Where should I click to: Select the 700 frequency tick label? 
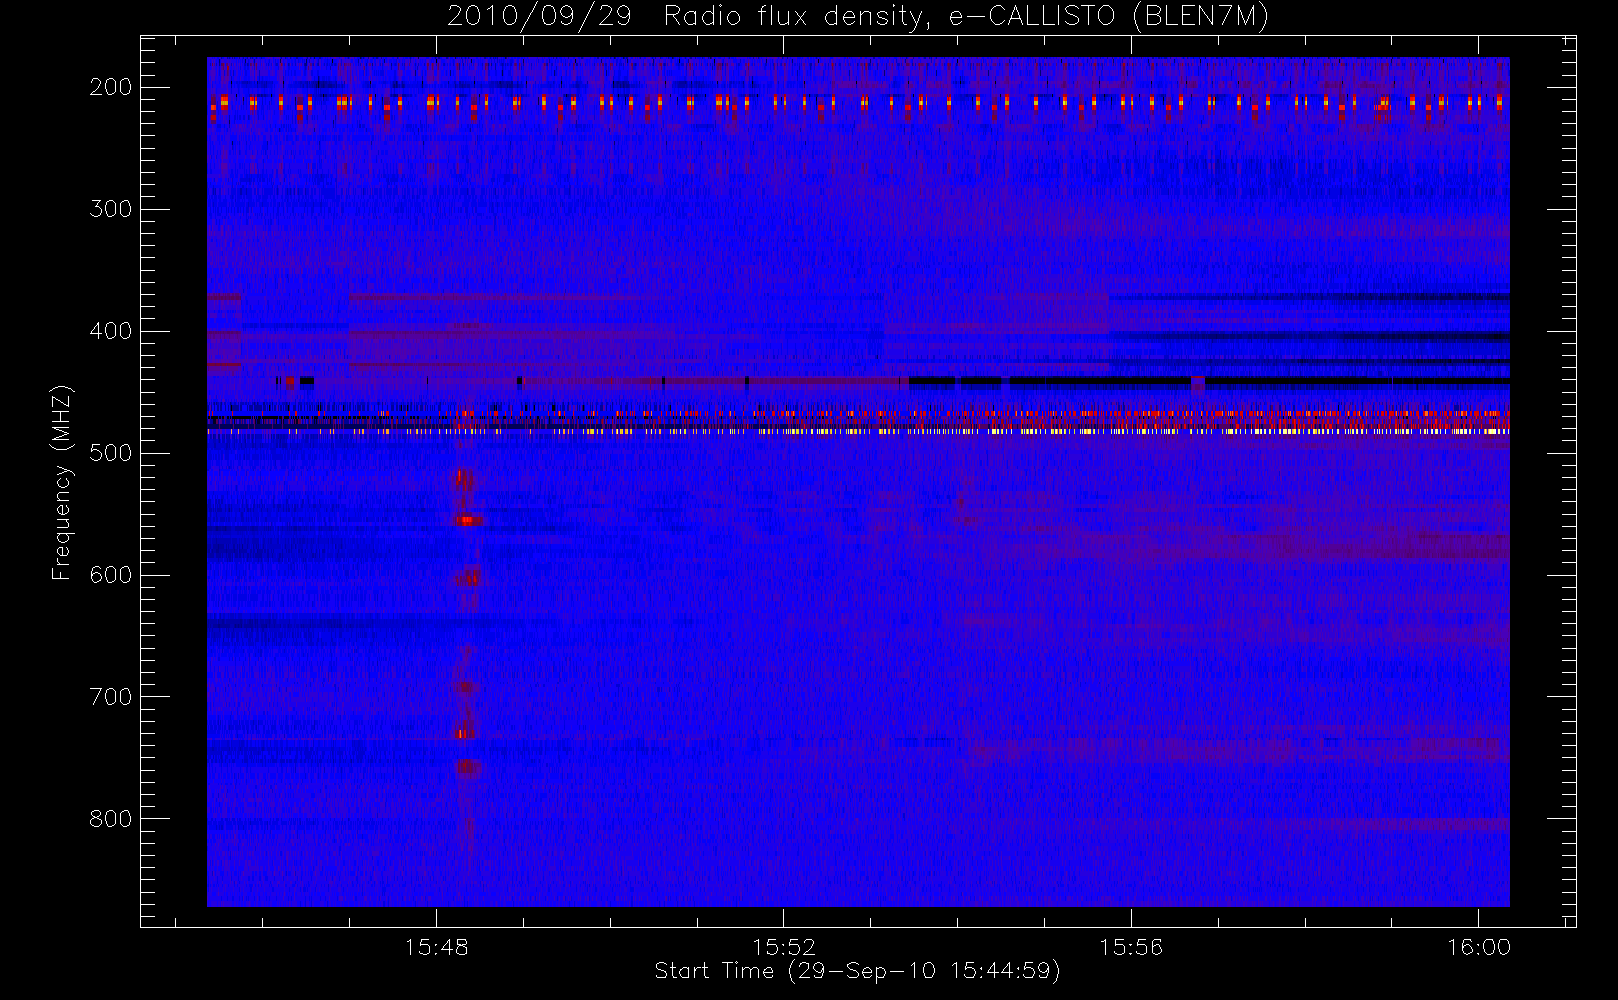point(110,697)
